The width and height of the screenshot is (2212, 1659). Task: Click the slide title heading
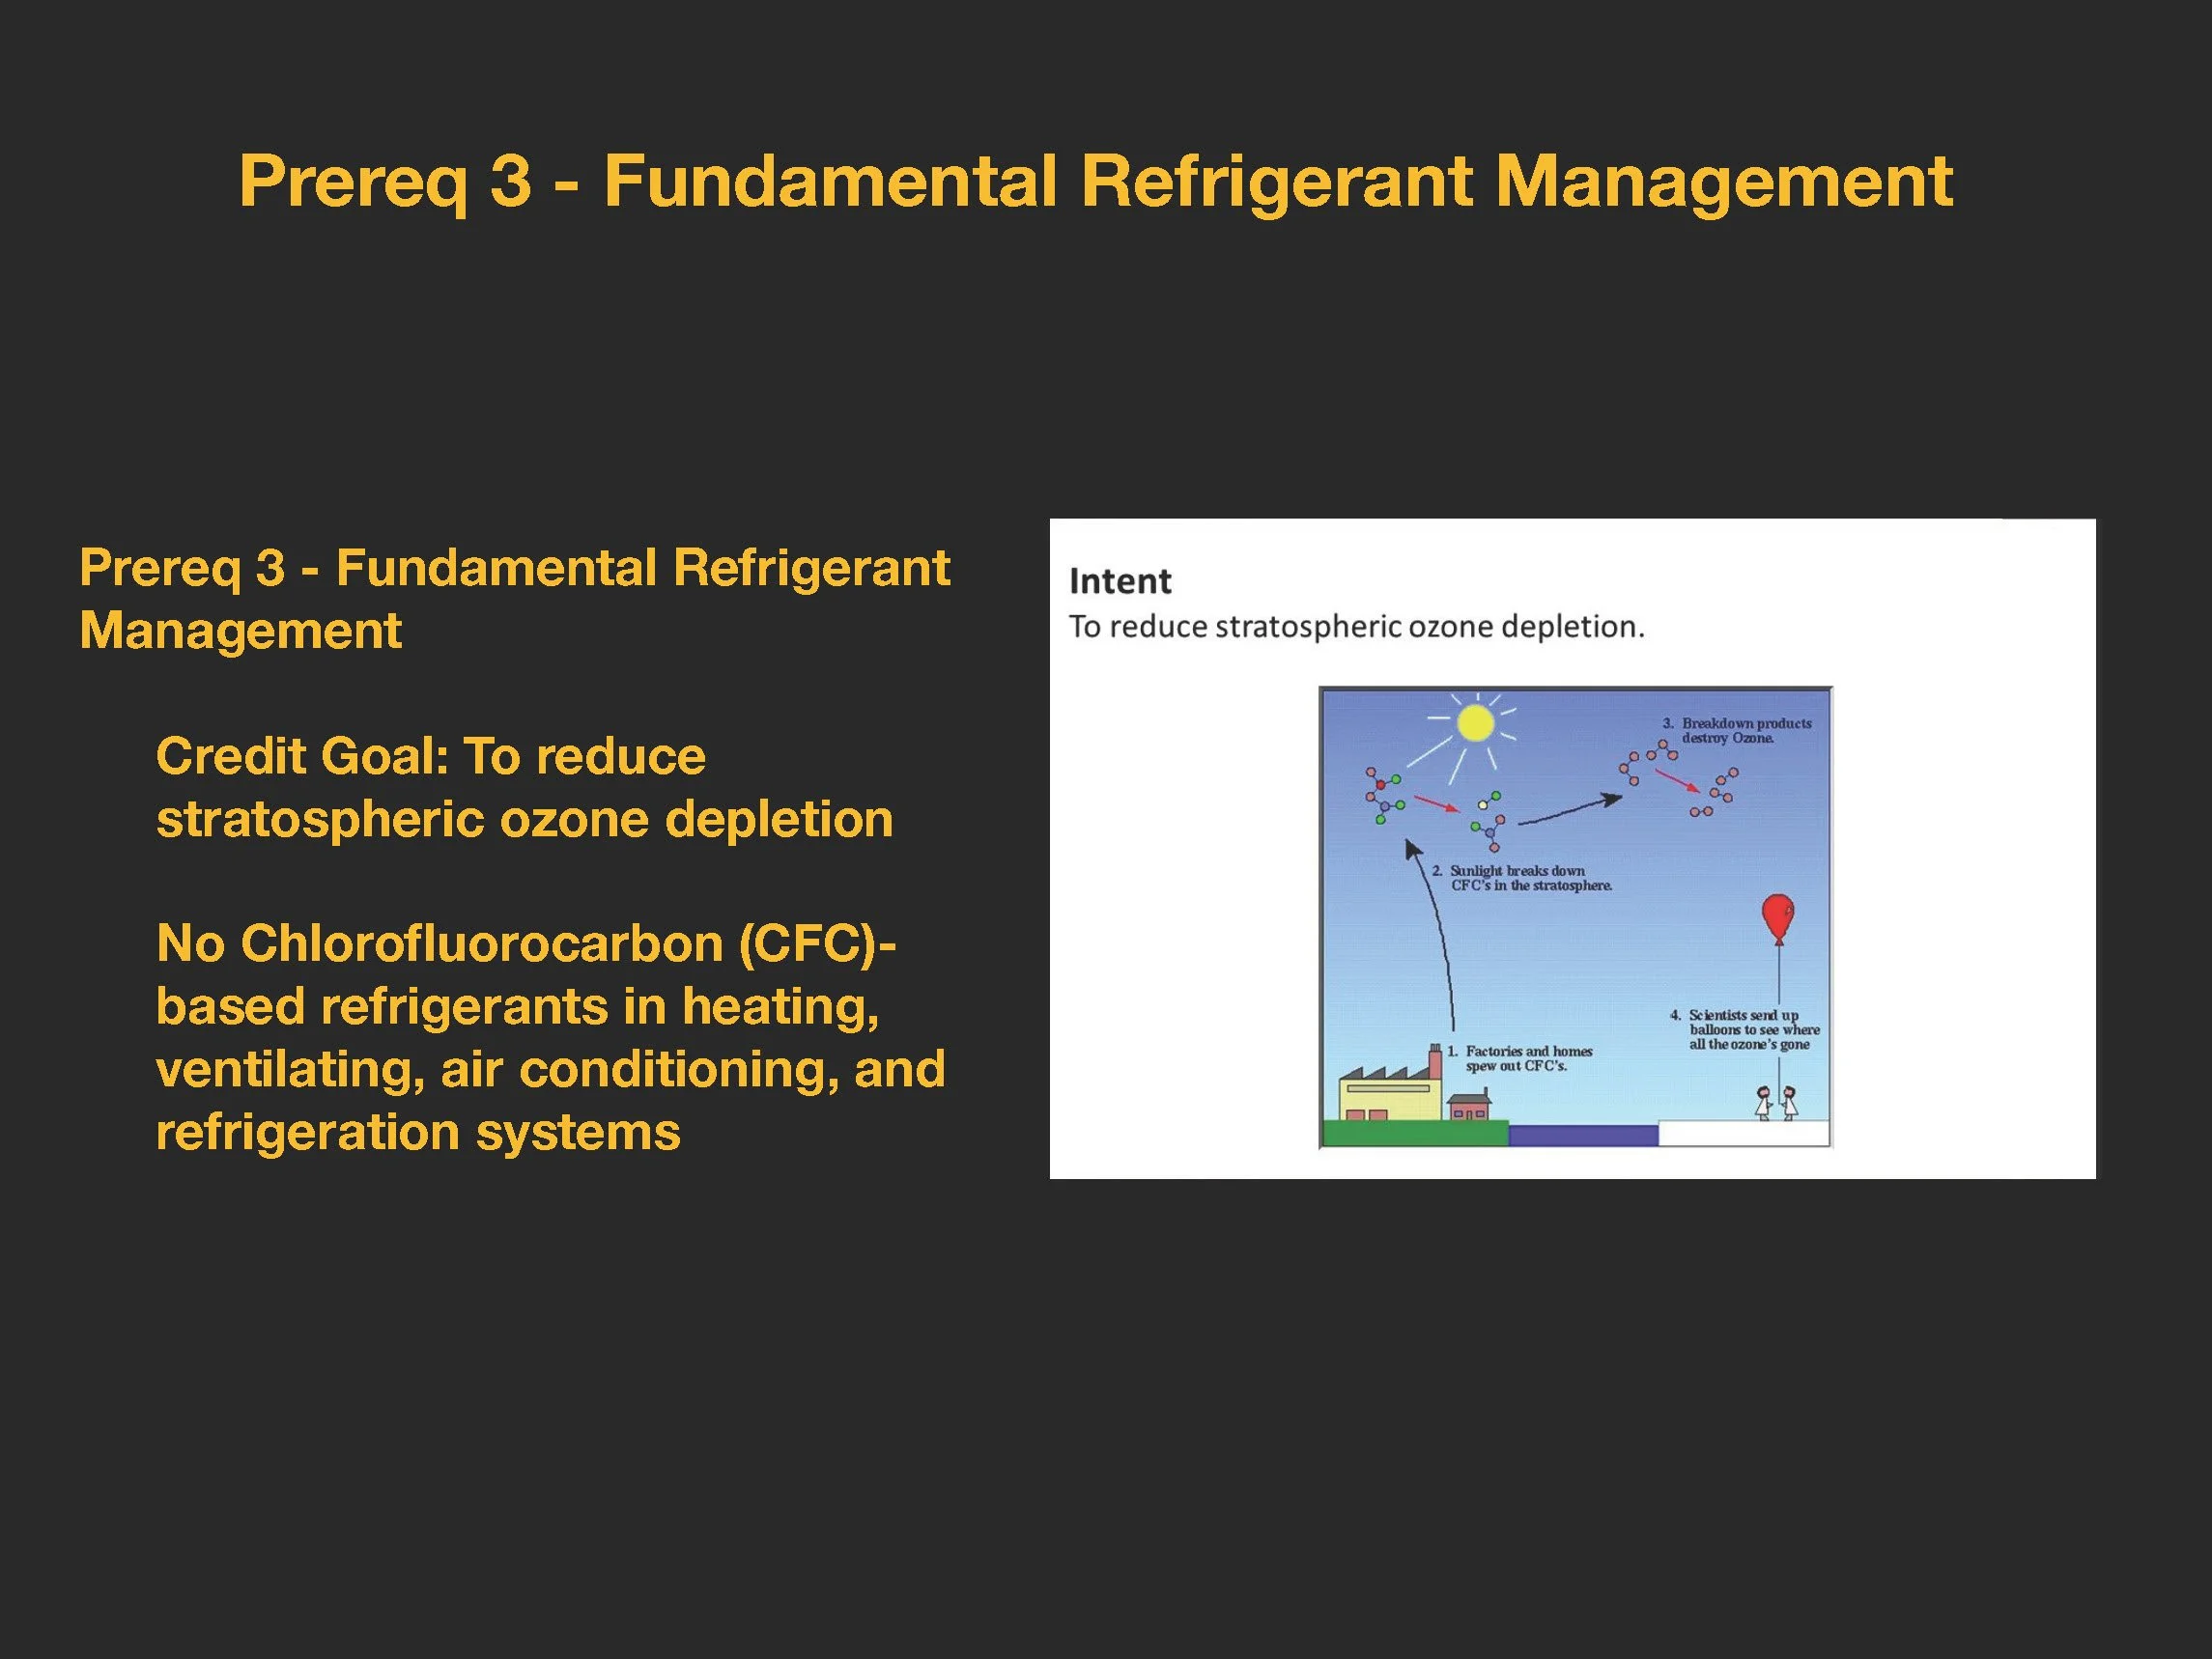[x=1095, y=181]
